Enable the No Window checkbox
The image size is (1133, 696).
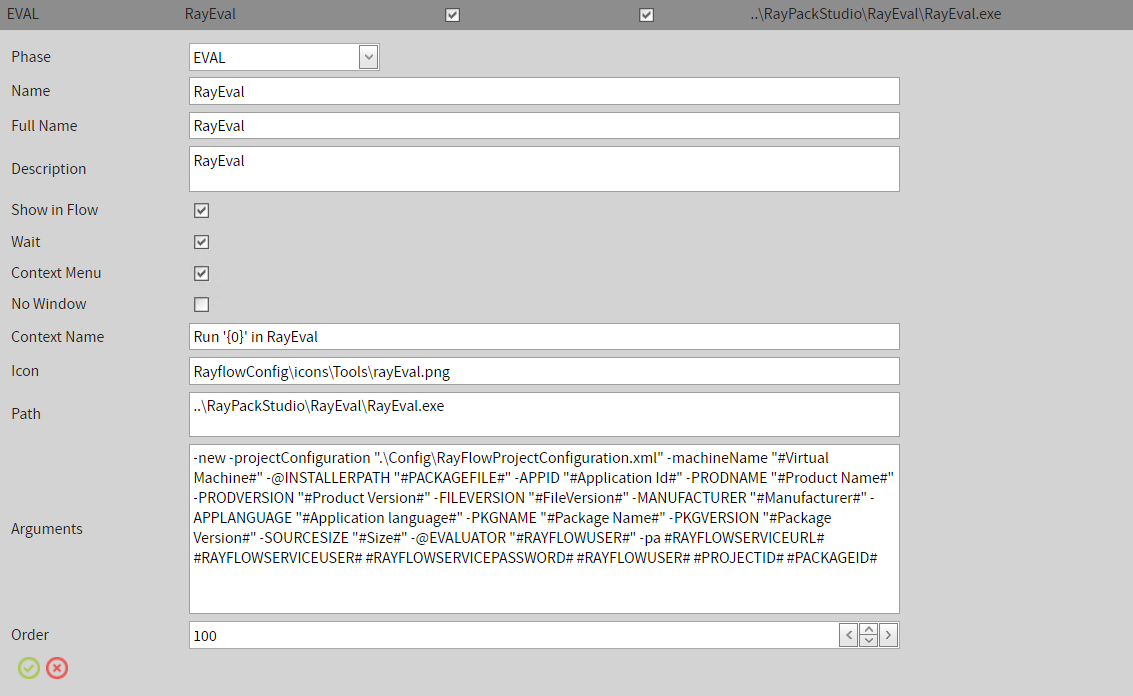tap(202, 304)
